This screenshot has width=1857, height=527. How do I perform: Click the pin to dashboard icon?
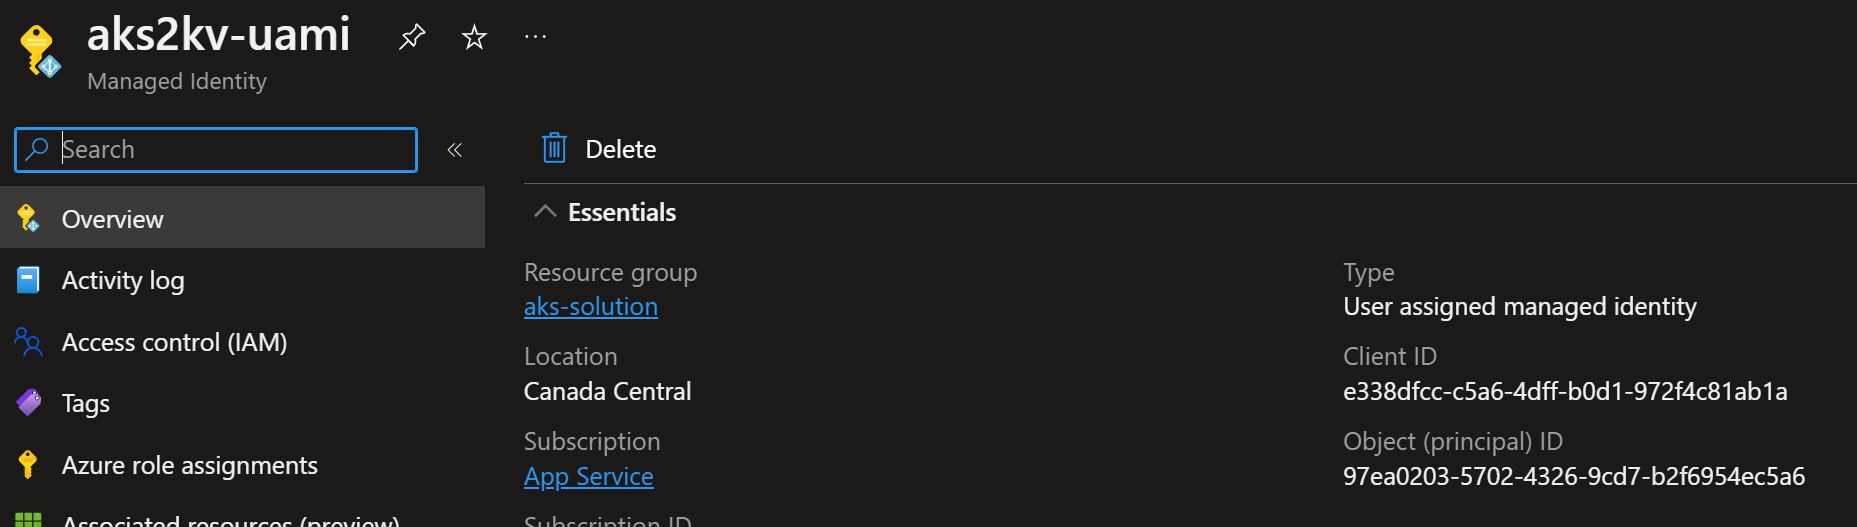pos(412,38)
